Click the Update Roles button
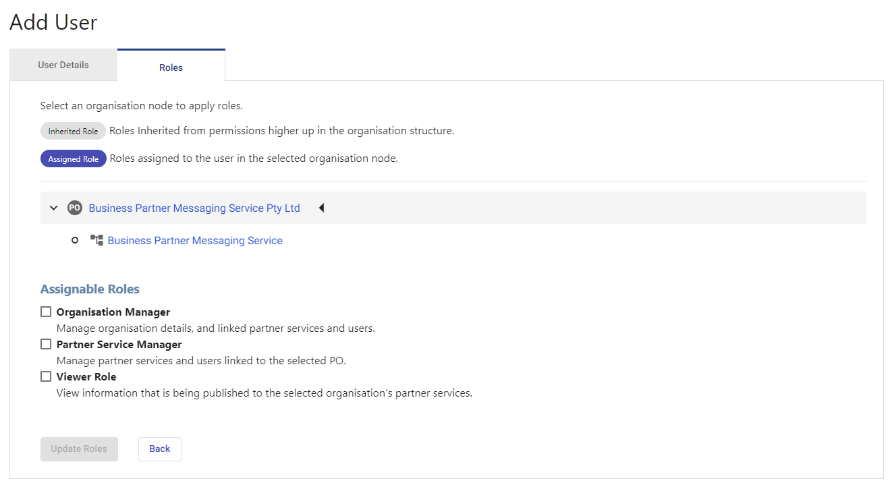892x487 pixels. 79,449
